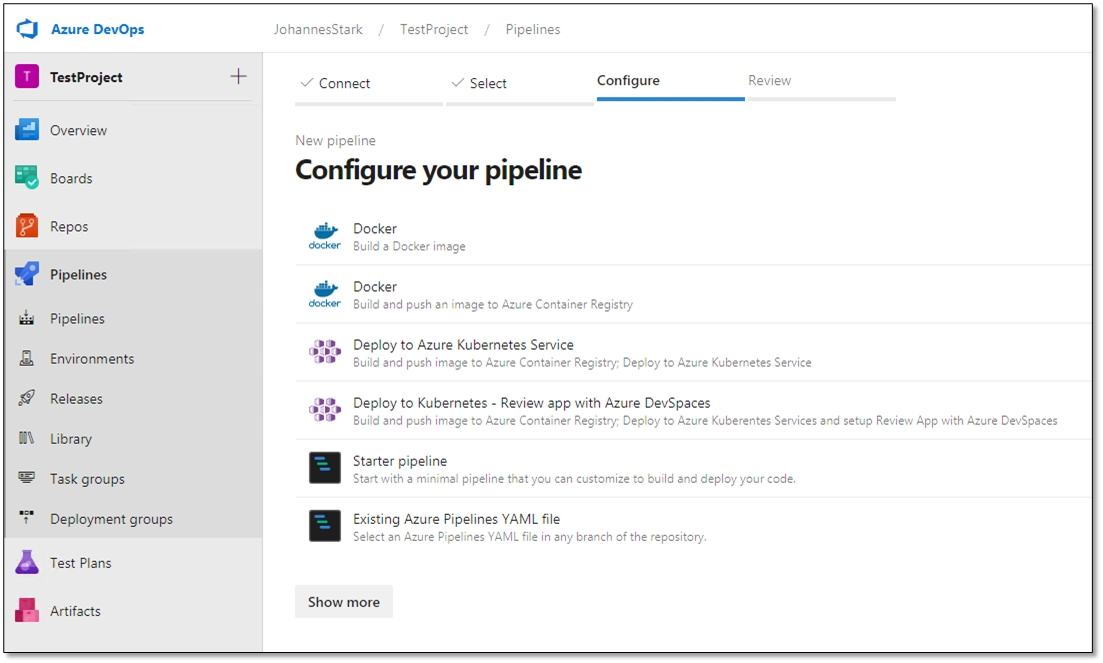Open Boards via its sidebar icon
The height and width of the screenshot is (663, 1103).
pos(27,178)
